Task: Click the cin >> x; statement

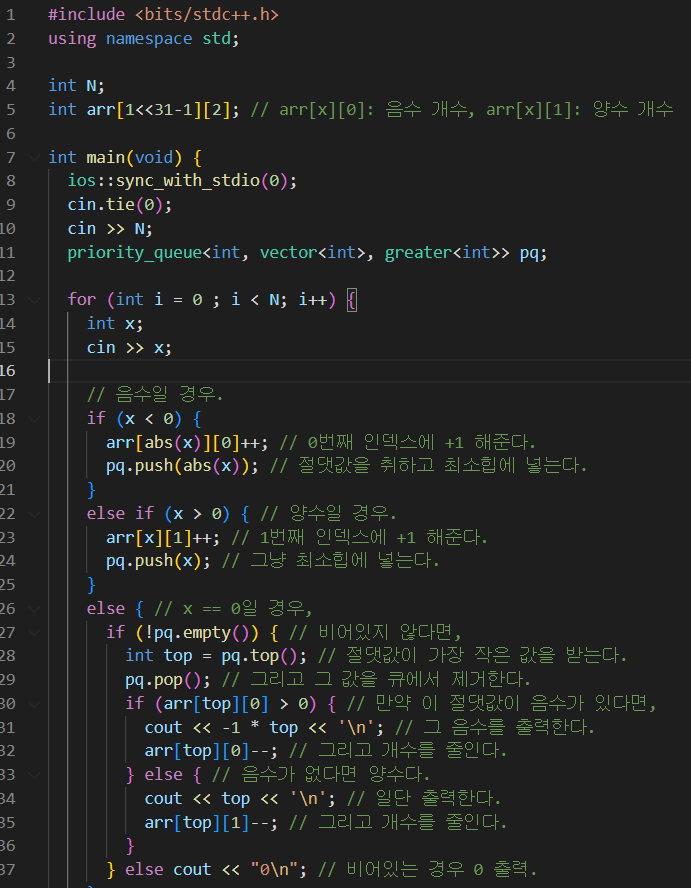Action: pyautogui.click(x=129, y=347)
